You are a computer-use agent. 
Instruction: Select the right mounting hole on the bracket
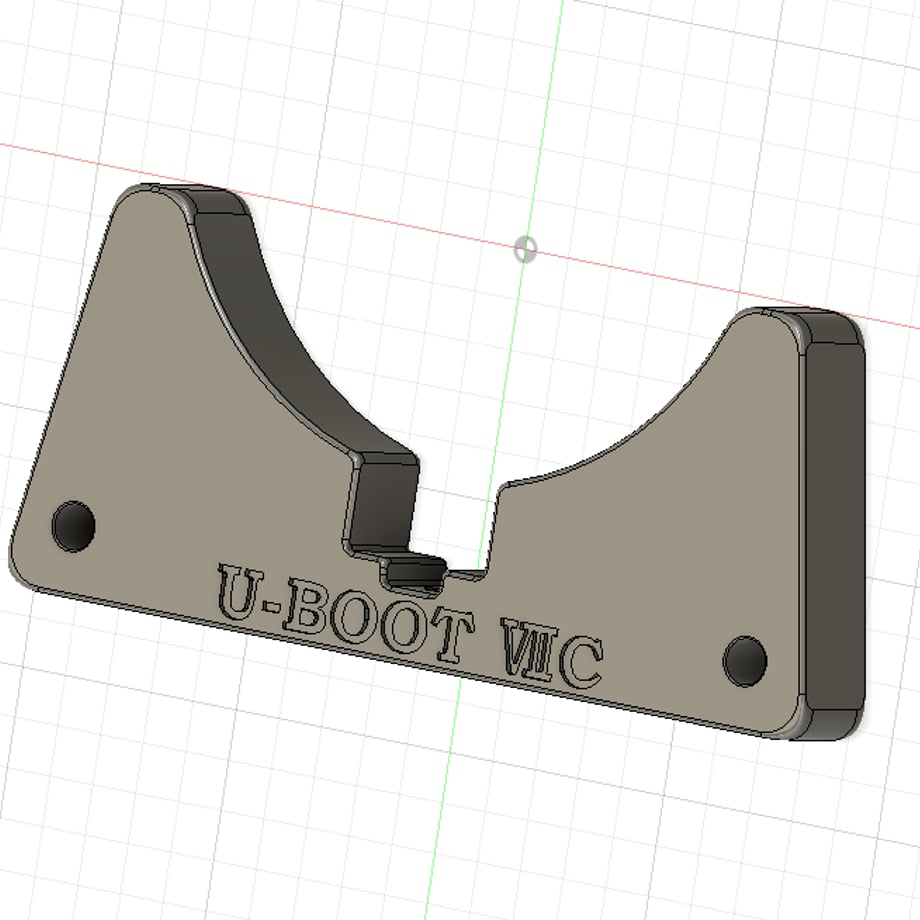click(x=745, y=661)
